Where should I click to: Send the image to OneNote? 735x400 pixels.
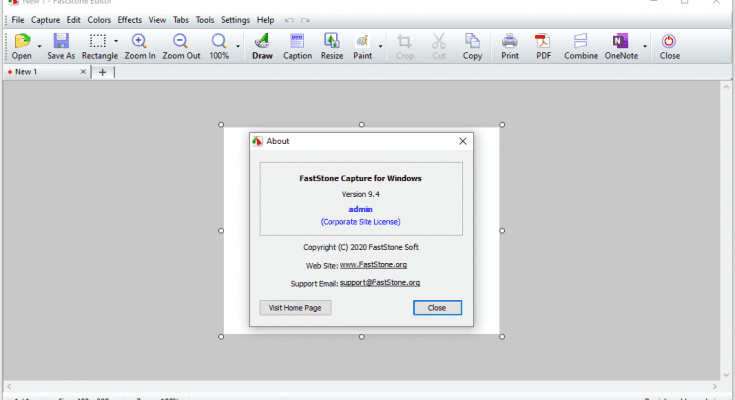621,46
